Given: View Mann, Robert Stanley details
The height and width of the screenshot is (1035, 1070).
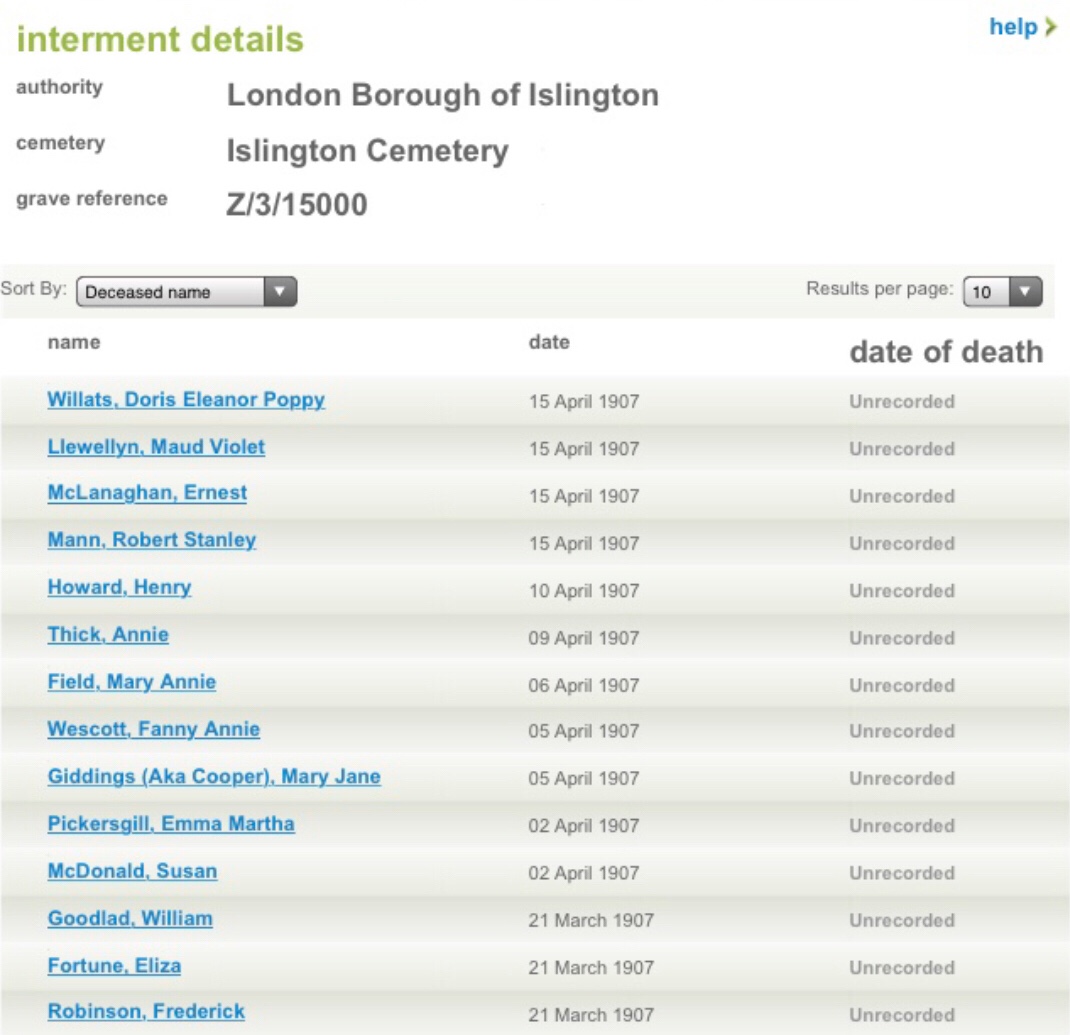Looking at the screenshot, I should point(152,540).
